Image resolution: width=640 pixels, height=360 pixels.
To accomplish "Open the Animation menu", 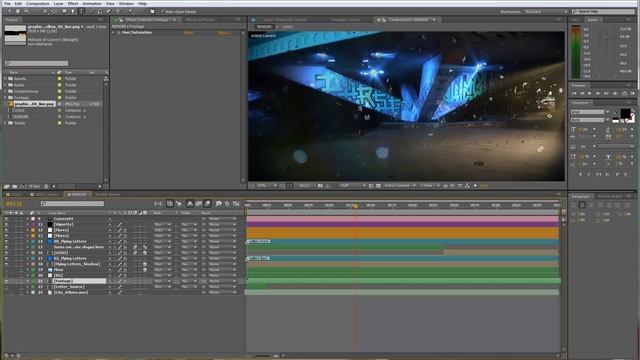I will (x=92, y=4).
